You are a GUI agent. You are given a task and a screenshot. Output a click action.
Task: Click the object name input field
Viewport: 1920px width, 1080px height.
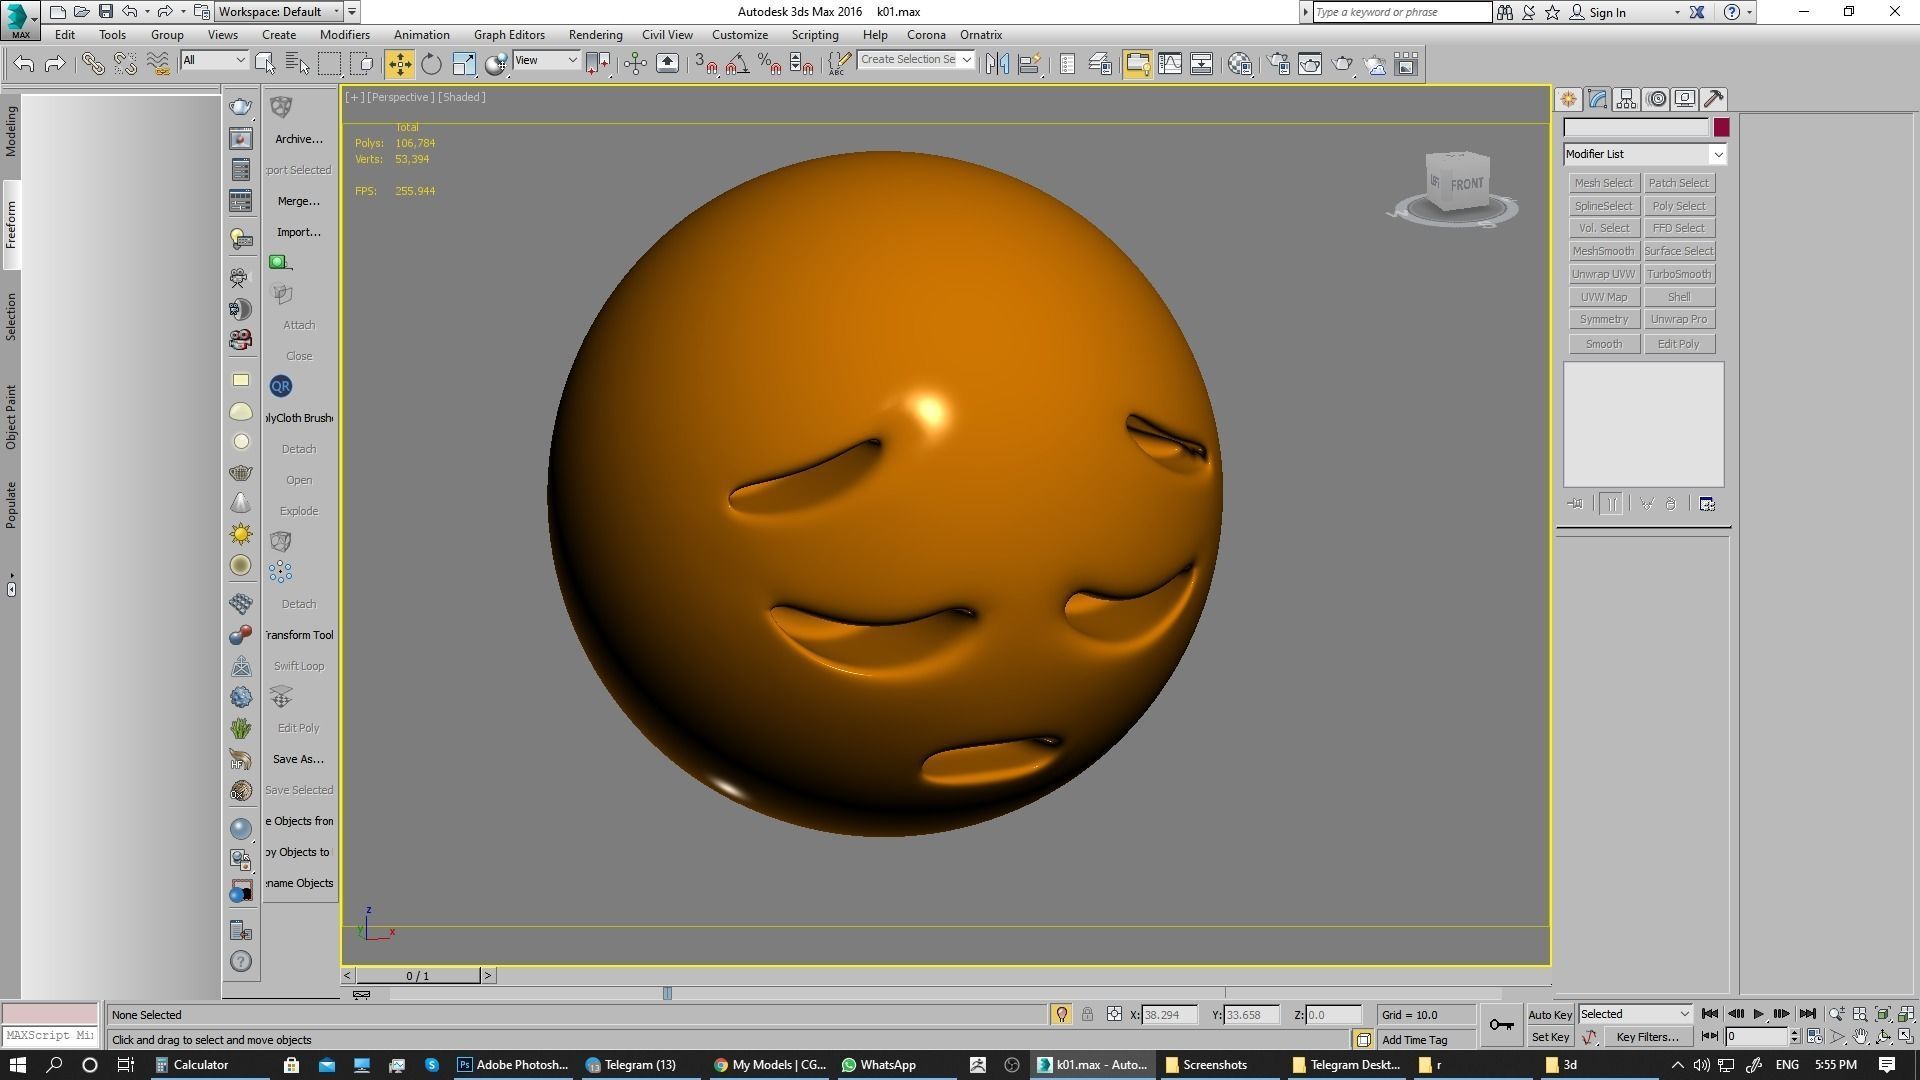click(1636, 127)
